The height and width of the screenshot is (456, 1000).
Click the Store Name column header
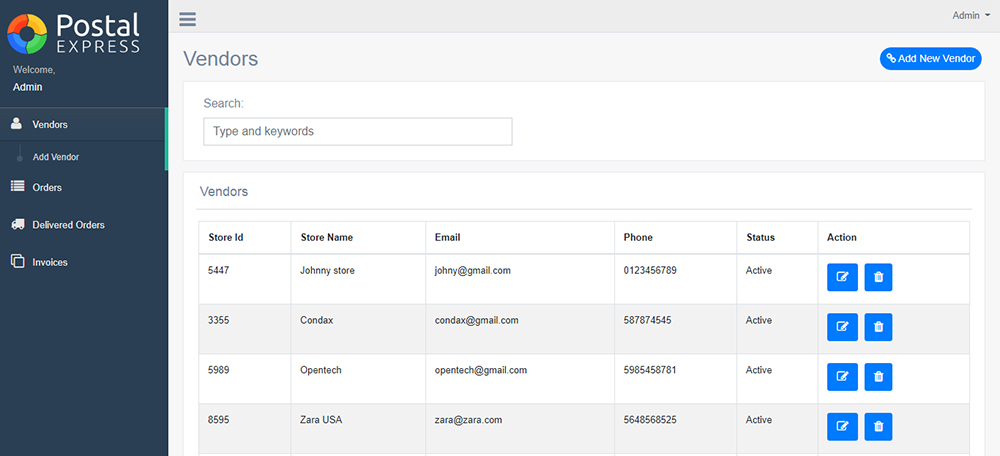(x=327, y=237)
